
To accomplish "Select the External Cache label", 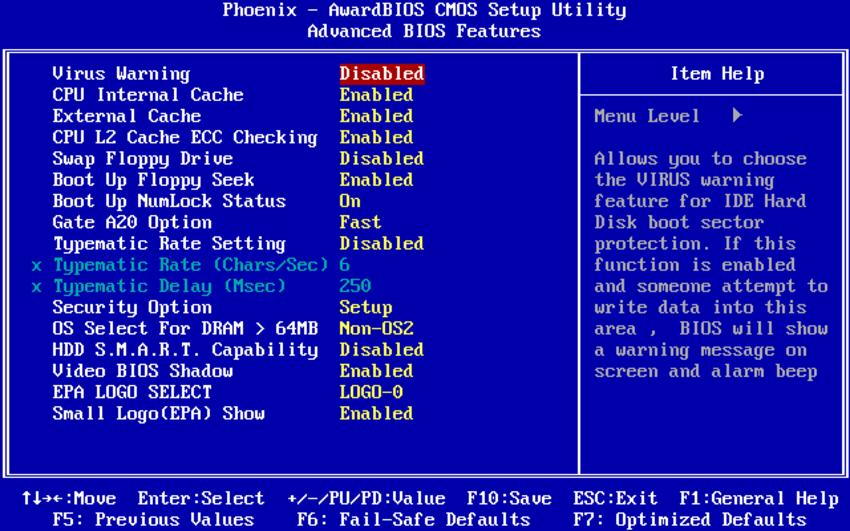I will point(126,116).
